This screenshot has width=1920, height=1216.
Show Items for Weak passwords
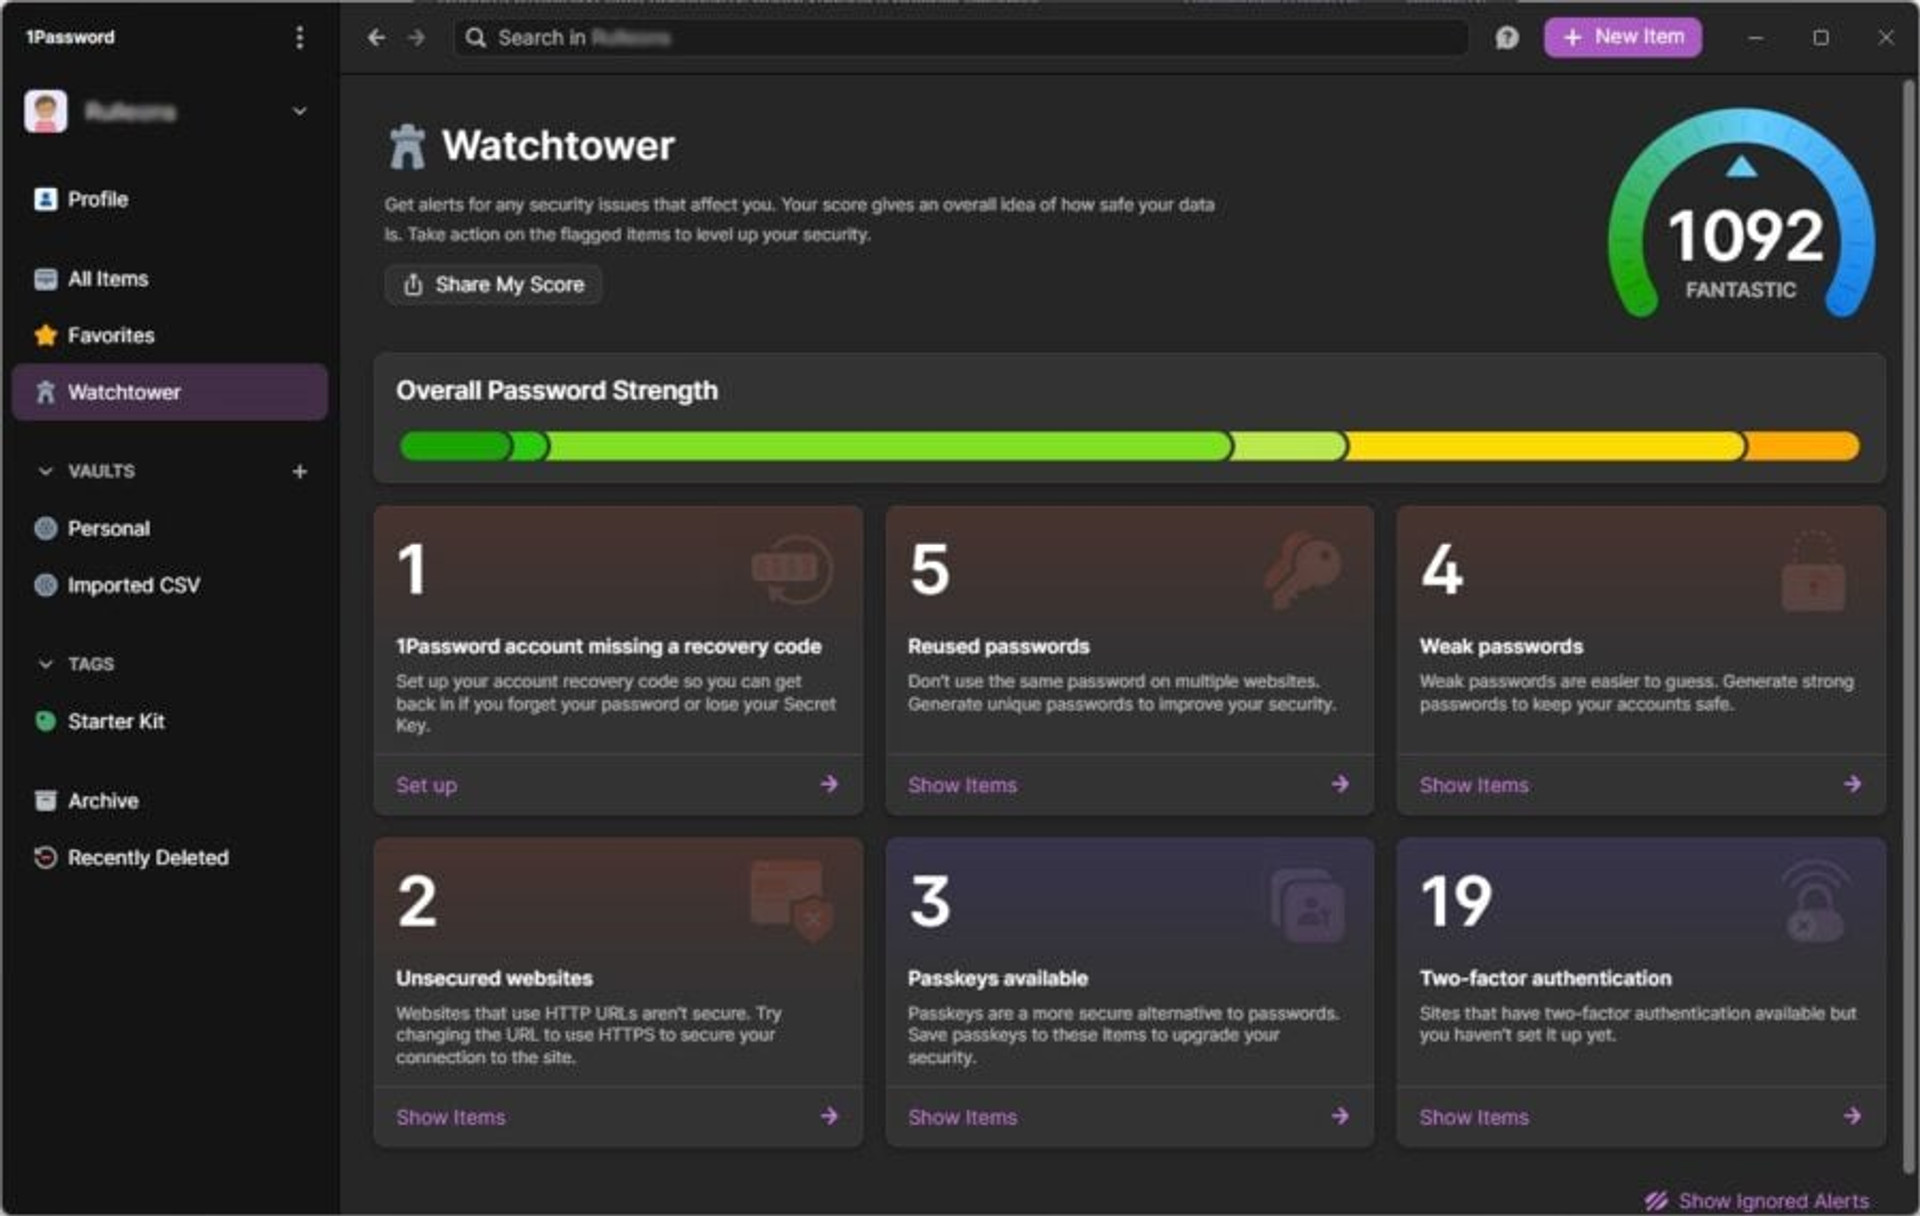[x=1474, y=785]
